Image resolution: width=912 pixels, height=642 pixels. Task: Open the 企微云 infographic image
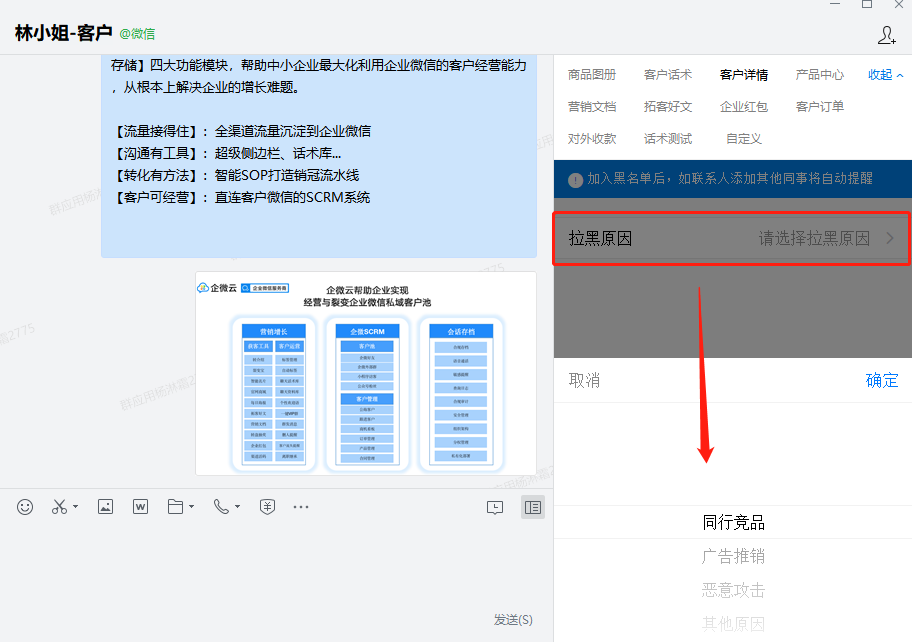[365, 373]
